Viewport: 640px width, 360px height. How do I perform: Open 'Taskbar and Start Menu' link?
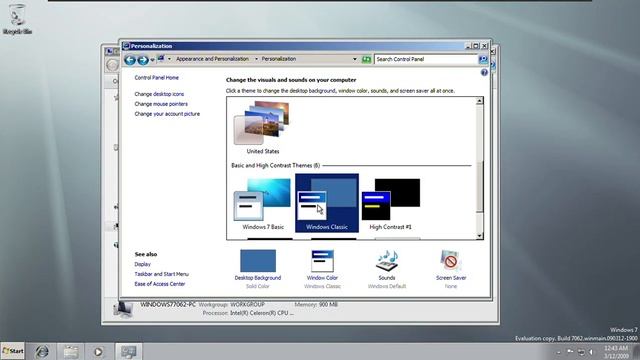(161, 274)
